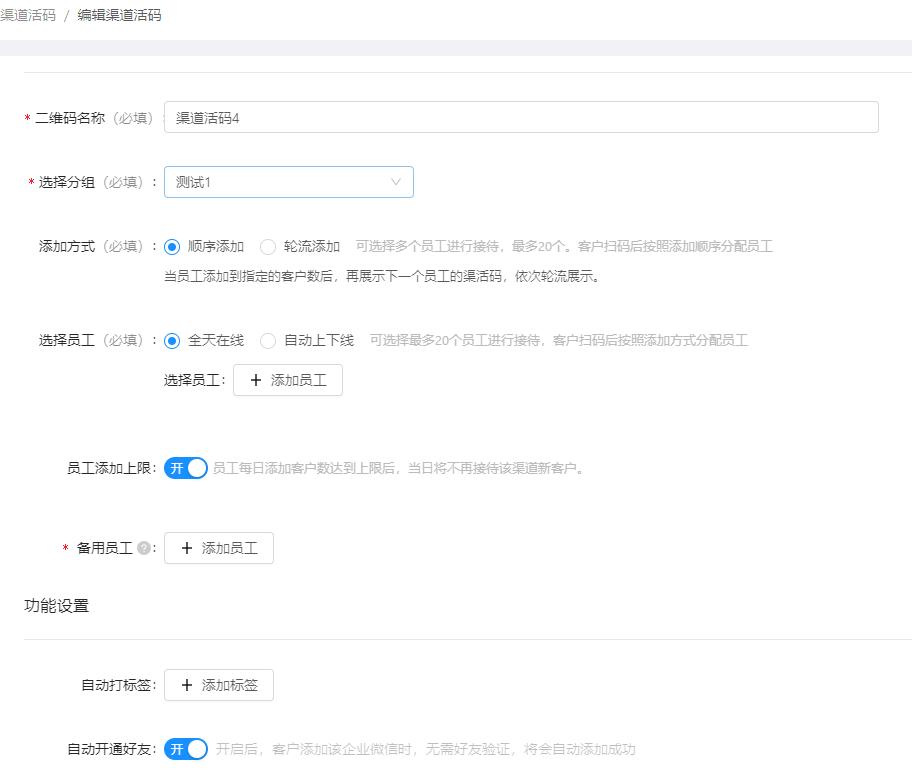Switch employee schedule to 自动上下线
Viewport: 912px width, 775px height.
268,340
